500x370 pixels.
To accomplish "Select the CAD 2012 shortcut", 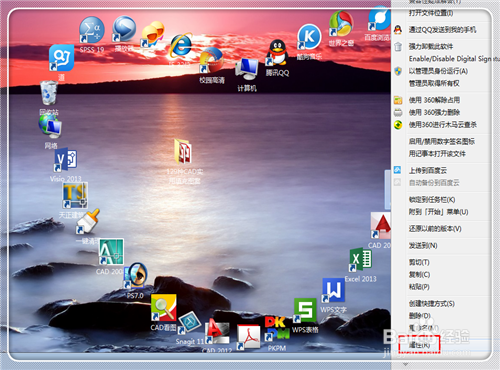I will (217, 335).
